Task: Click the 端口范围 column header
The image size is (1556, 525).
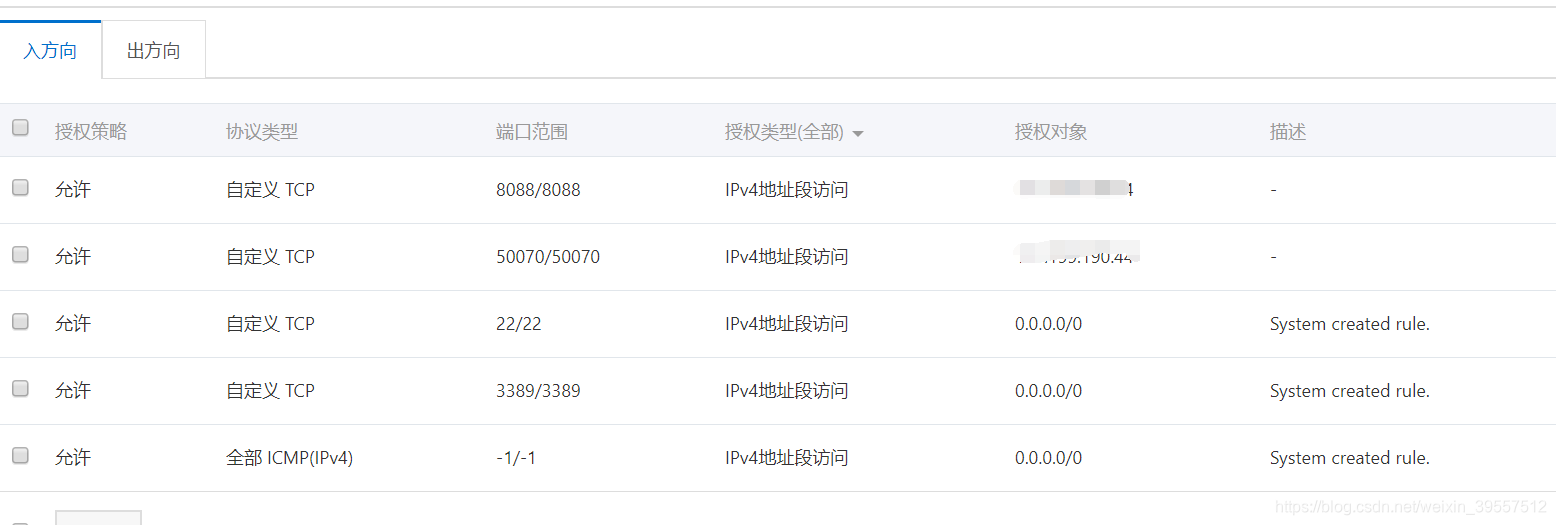Action: (532, 132)
